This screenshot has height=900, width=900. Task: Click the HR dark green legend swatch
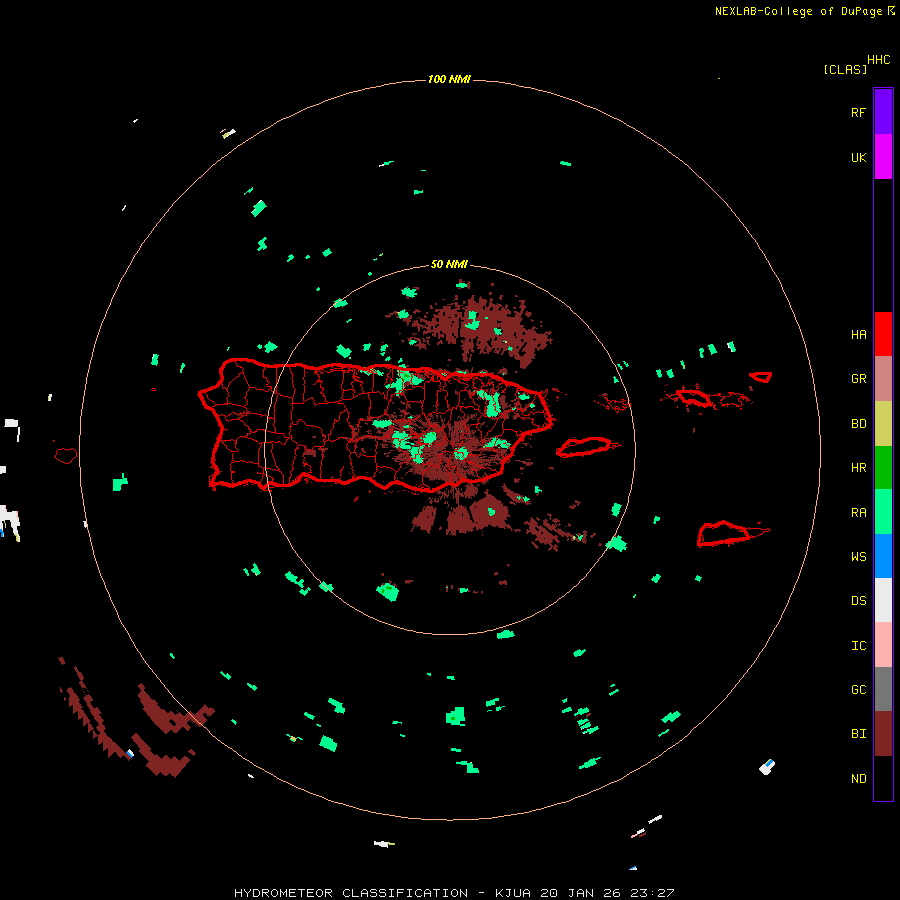click(x=883, y=468)
